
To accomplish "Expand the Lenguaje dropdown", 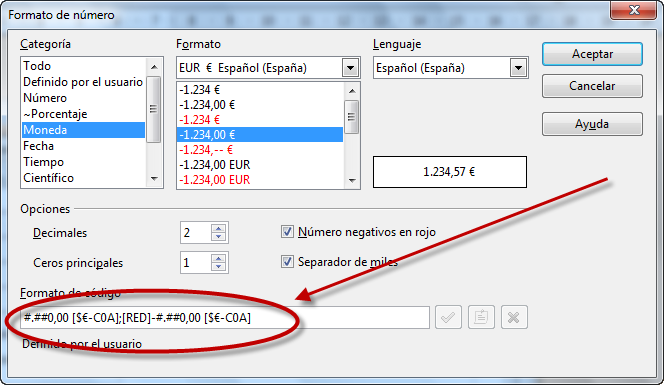I will tap(518, 68).
